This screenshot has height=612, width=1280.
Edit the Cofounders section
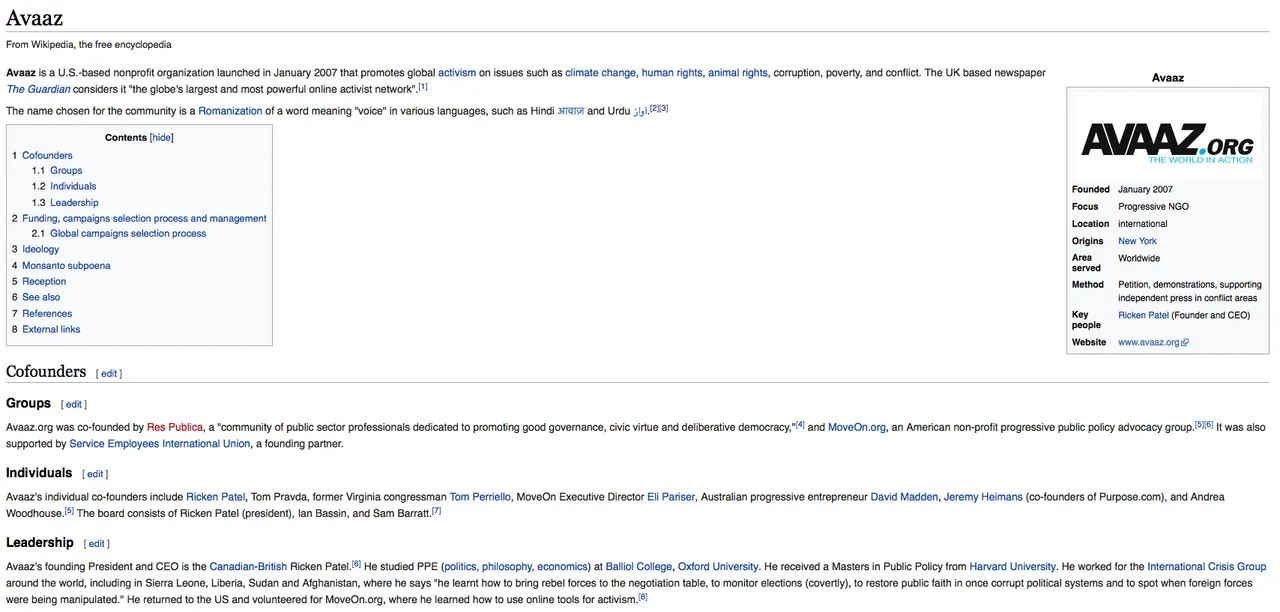(109, 374)
